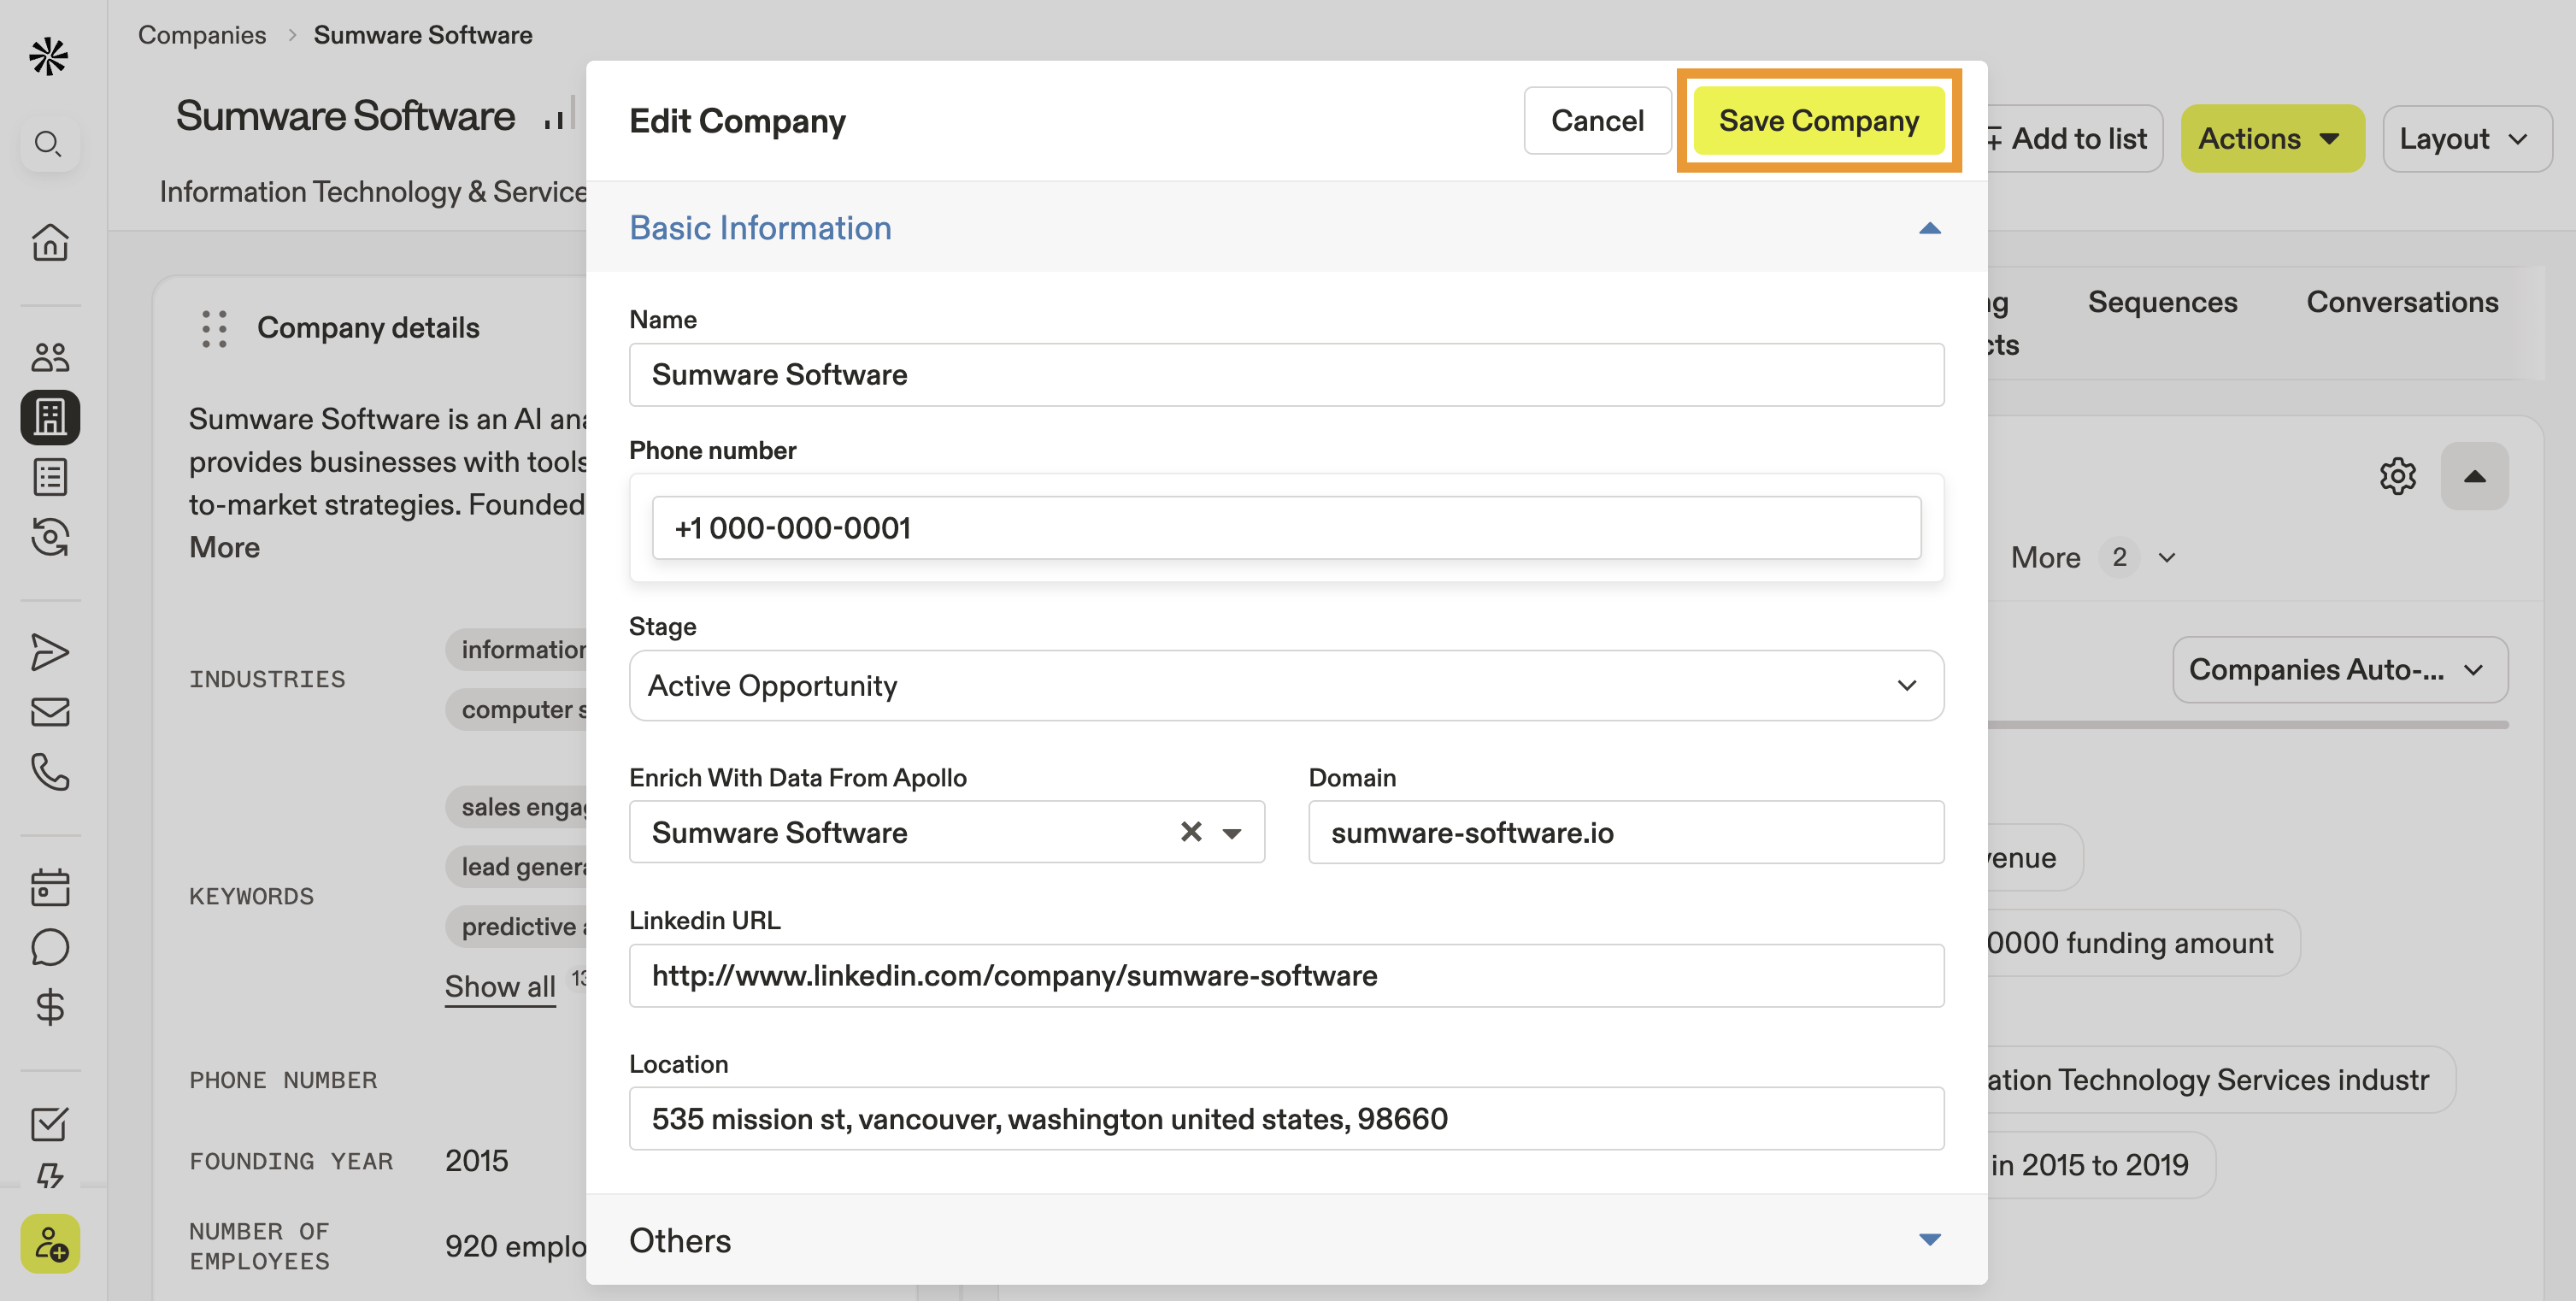The image size is (2576, 1301).
Task: Switch to the Sequences tab
Action: tap(2162, 302)
